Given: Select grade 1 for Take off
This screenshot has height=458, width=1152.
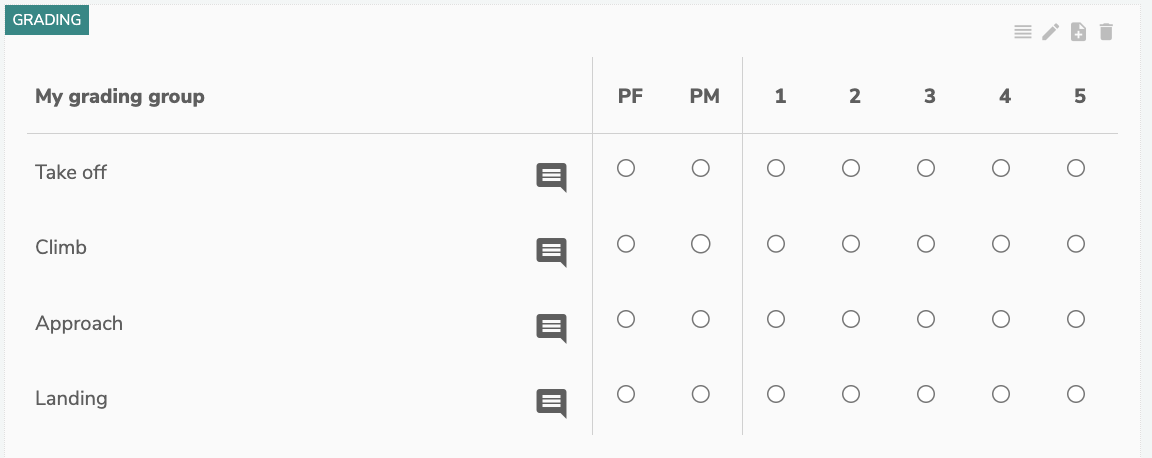Looking at the screenshot, I should click(x=776, y=168).
